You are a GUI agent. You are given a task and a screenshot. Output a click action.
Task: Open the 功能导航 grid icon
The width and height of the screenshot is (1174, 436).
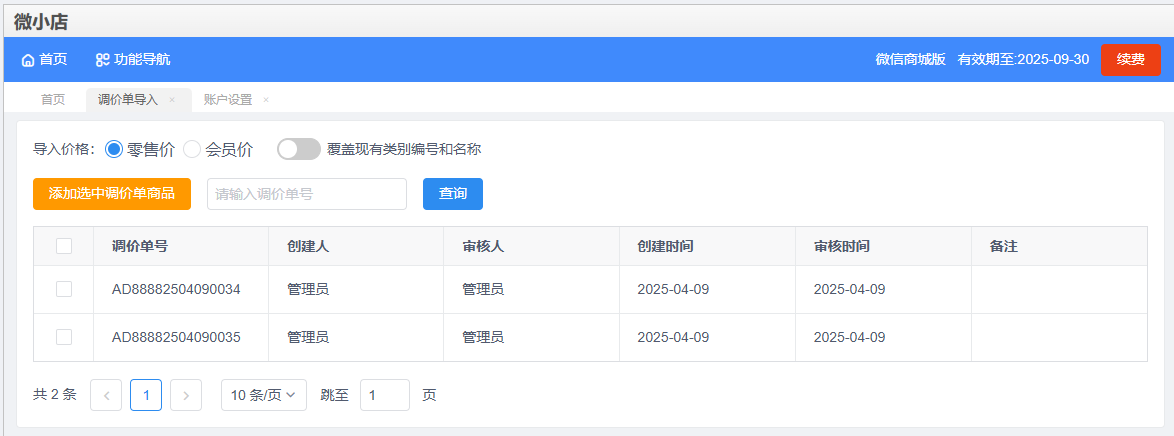103,60
